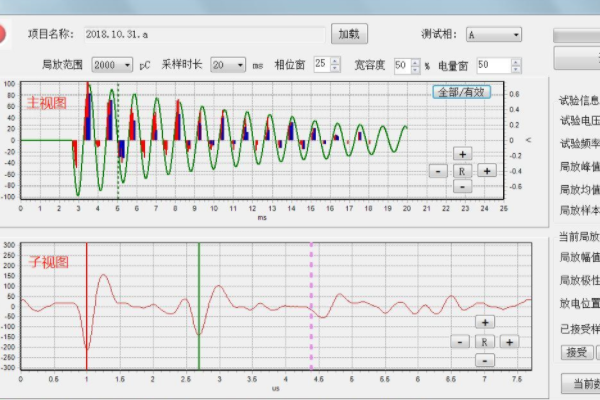Click the sub view top plus button

(485, 323)
